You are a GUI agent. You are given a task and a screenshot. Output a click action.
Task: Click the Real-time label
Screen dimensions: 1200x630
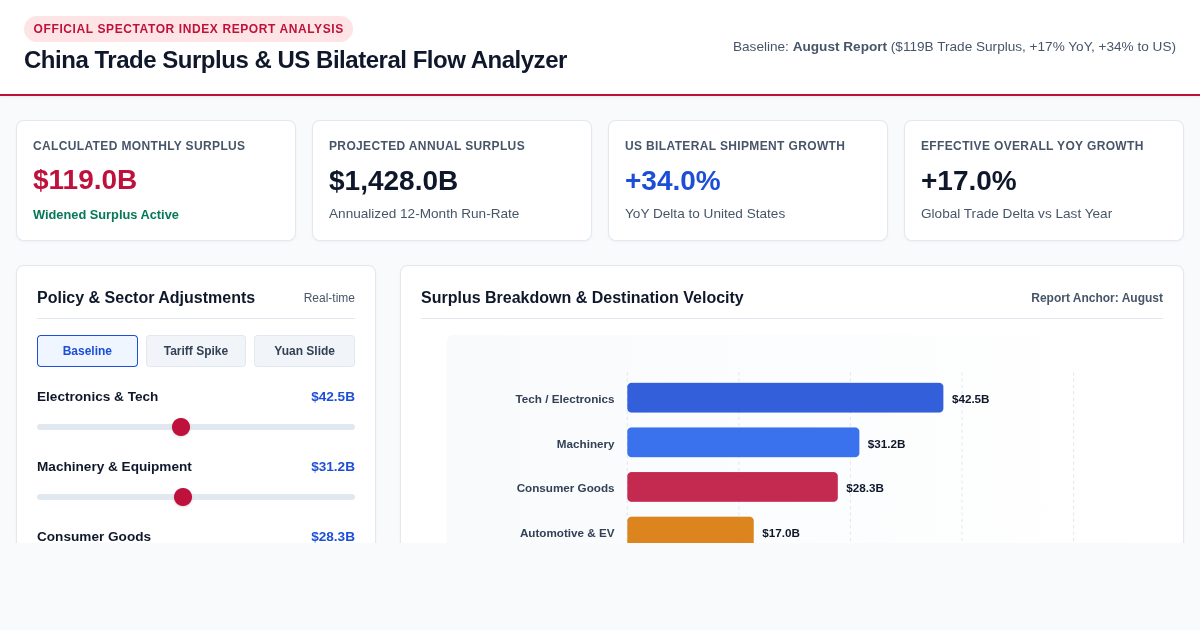(329, 298)
